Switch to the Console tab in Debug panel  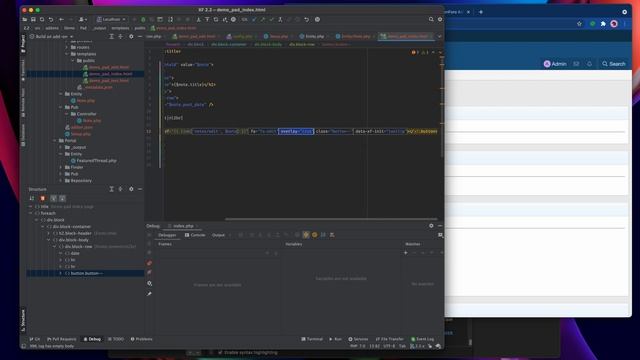pos(195,235)
